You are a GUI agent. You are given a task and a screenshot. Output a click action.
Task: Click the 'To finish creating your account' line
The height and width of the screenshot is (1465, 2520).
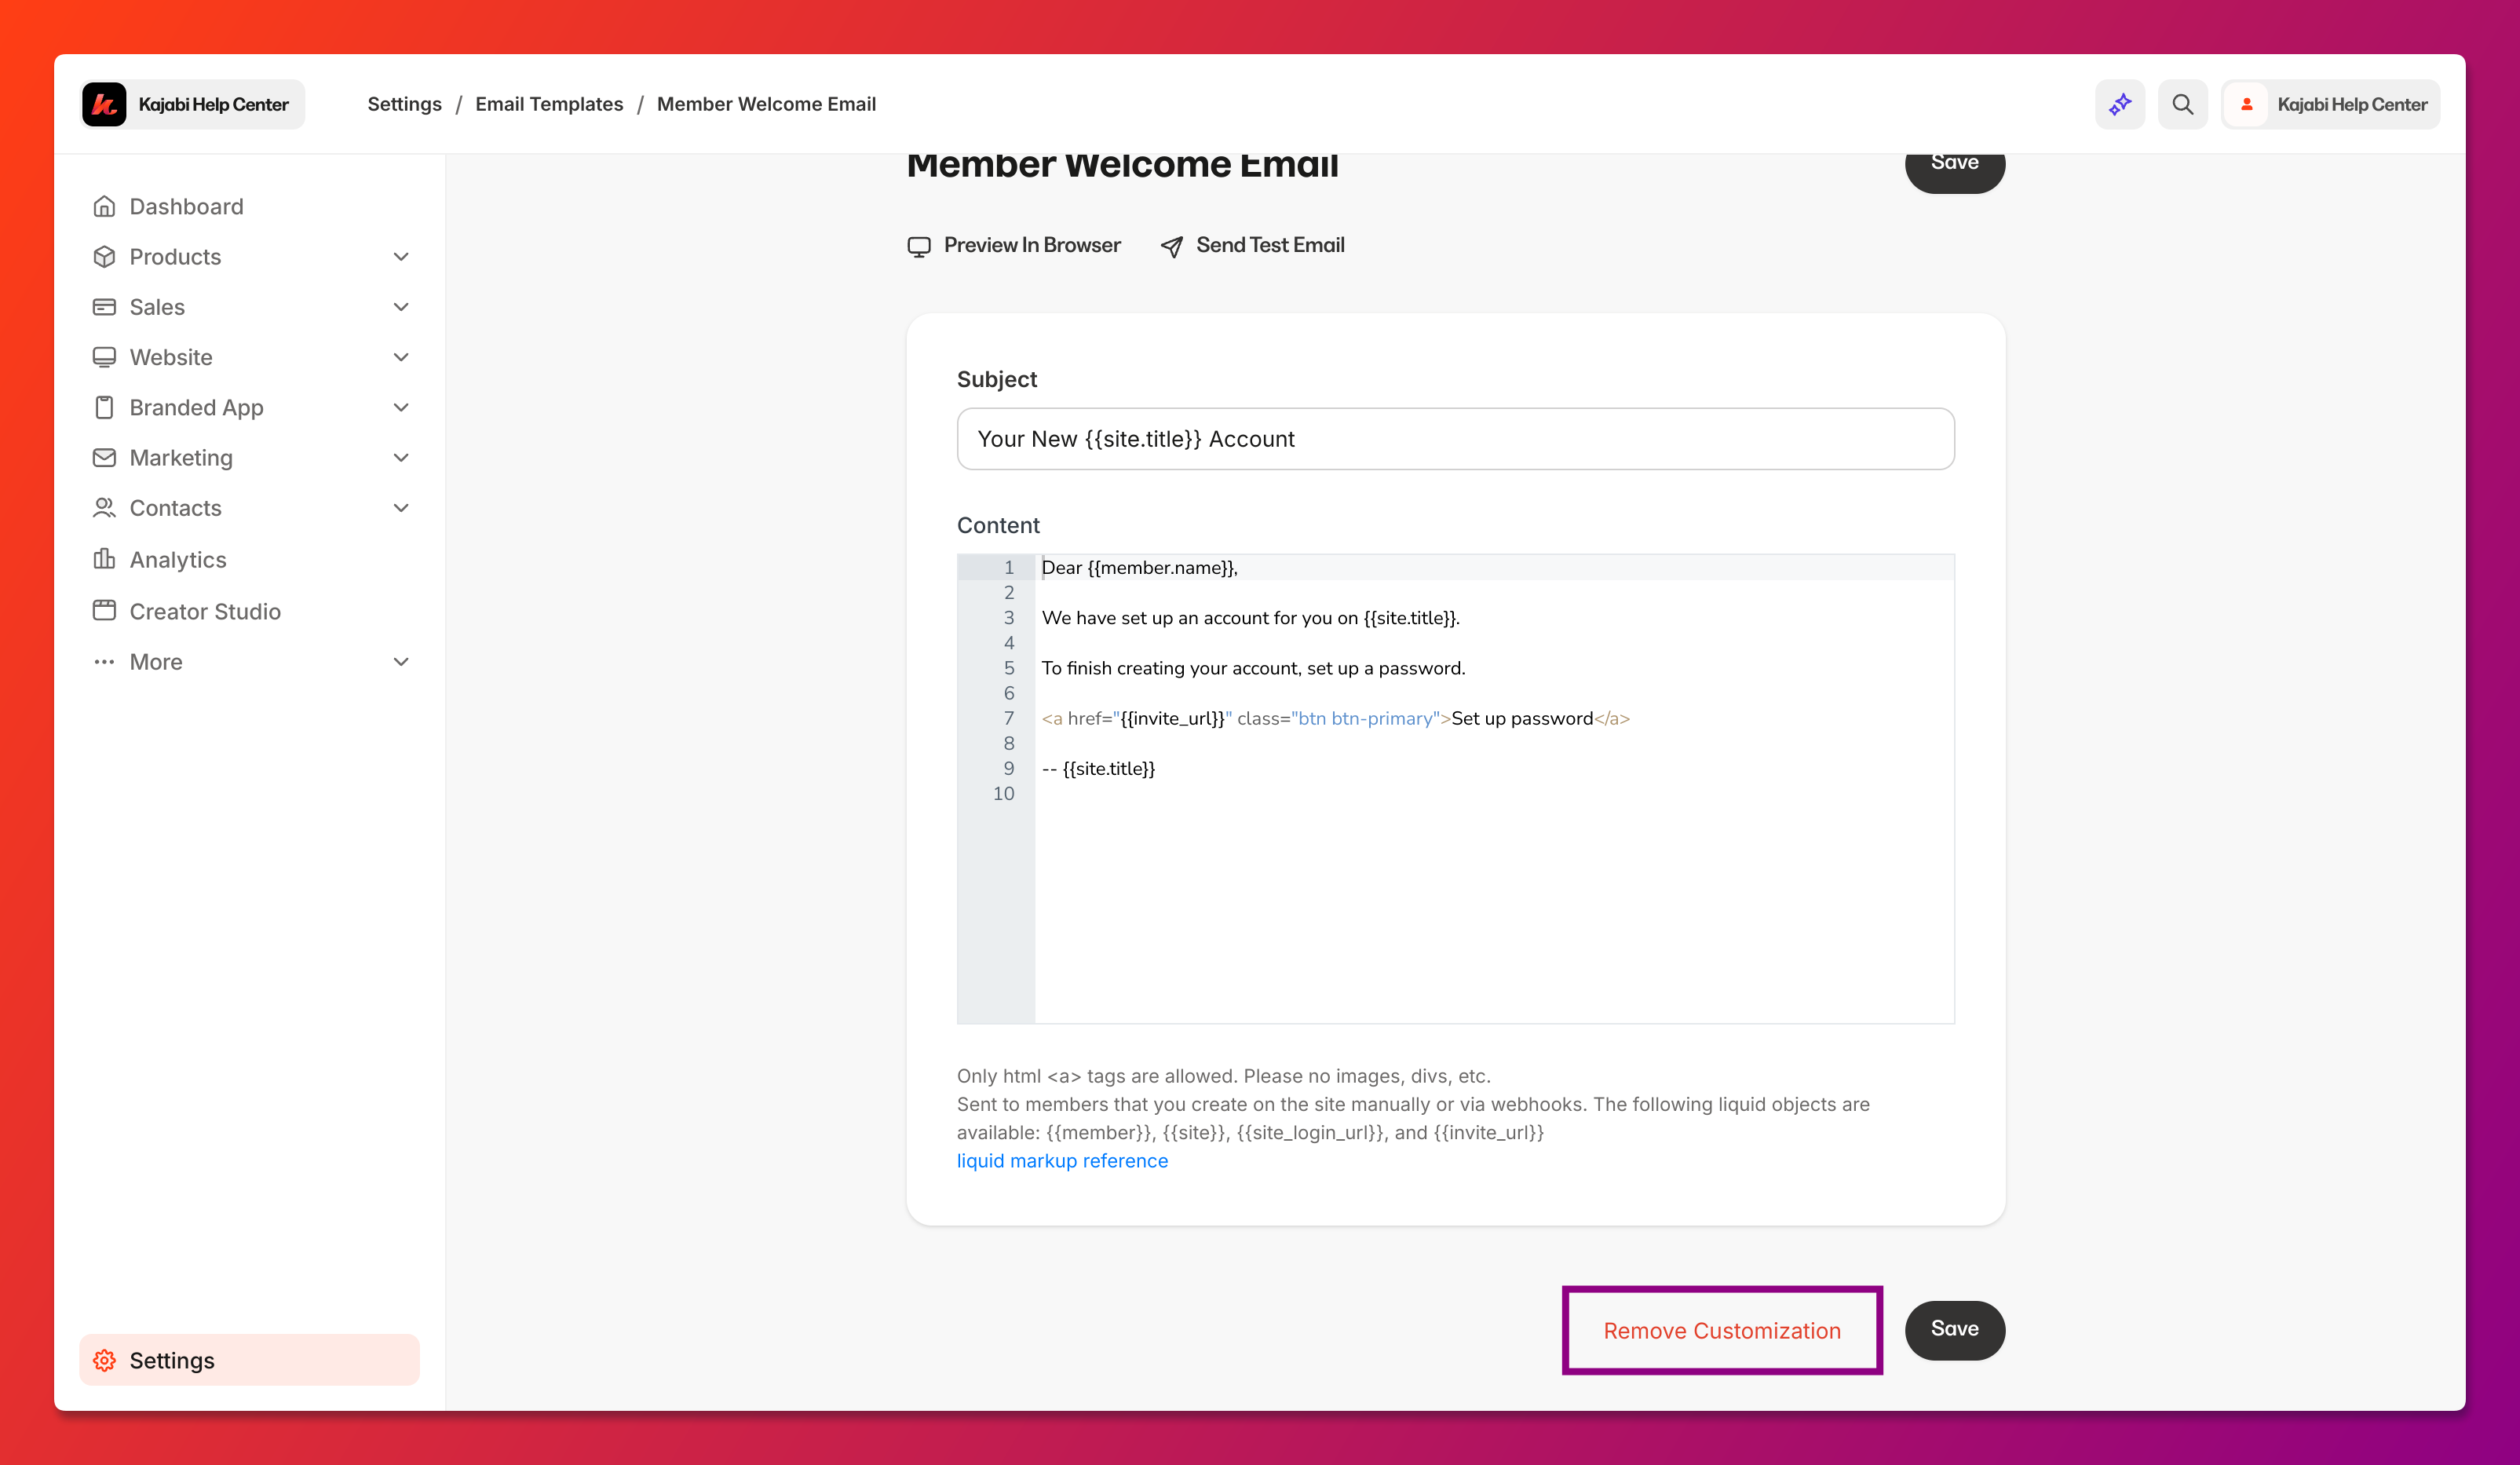point(1253,669)
